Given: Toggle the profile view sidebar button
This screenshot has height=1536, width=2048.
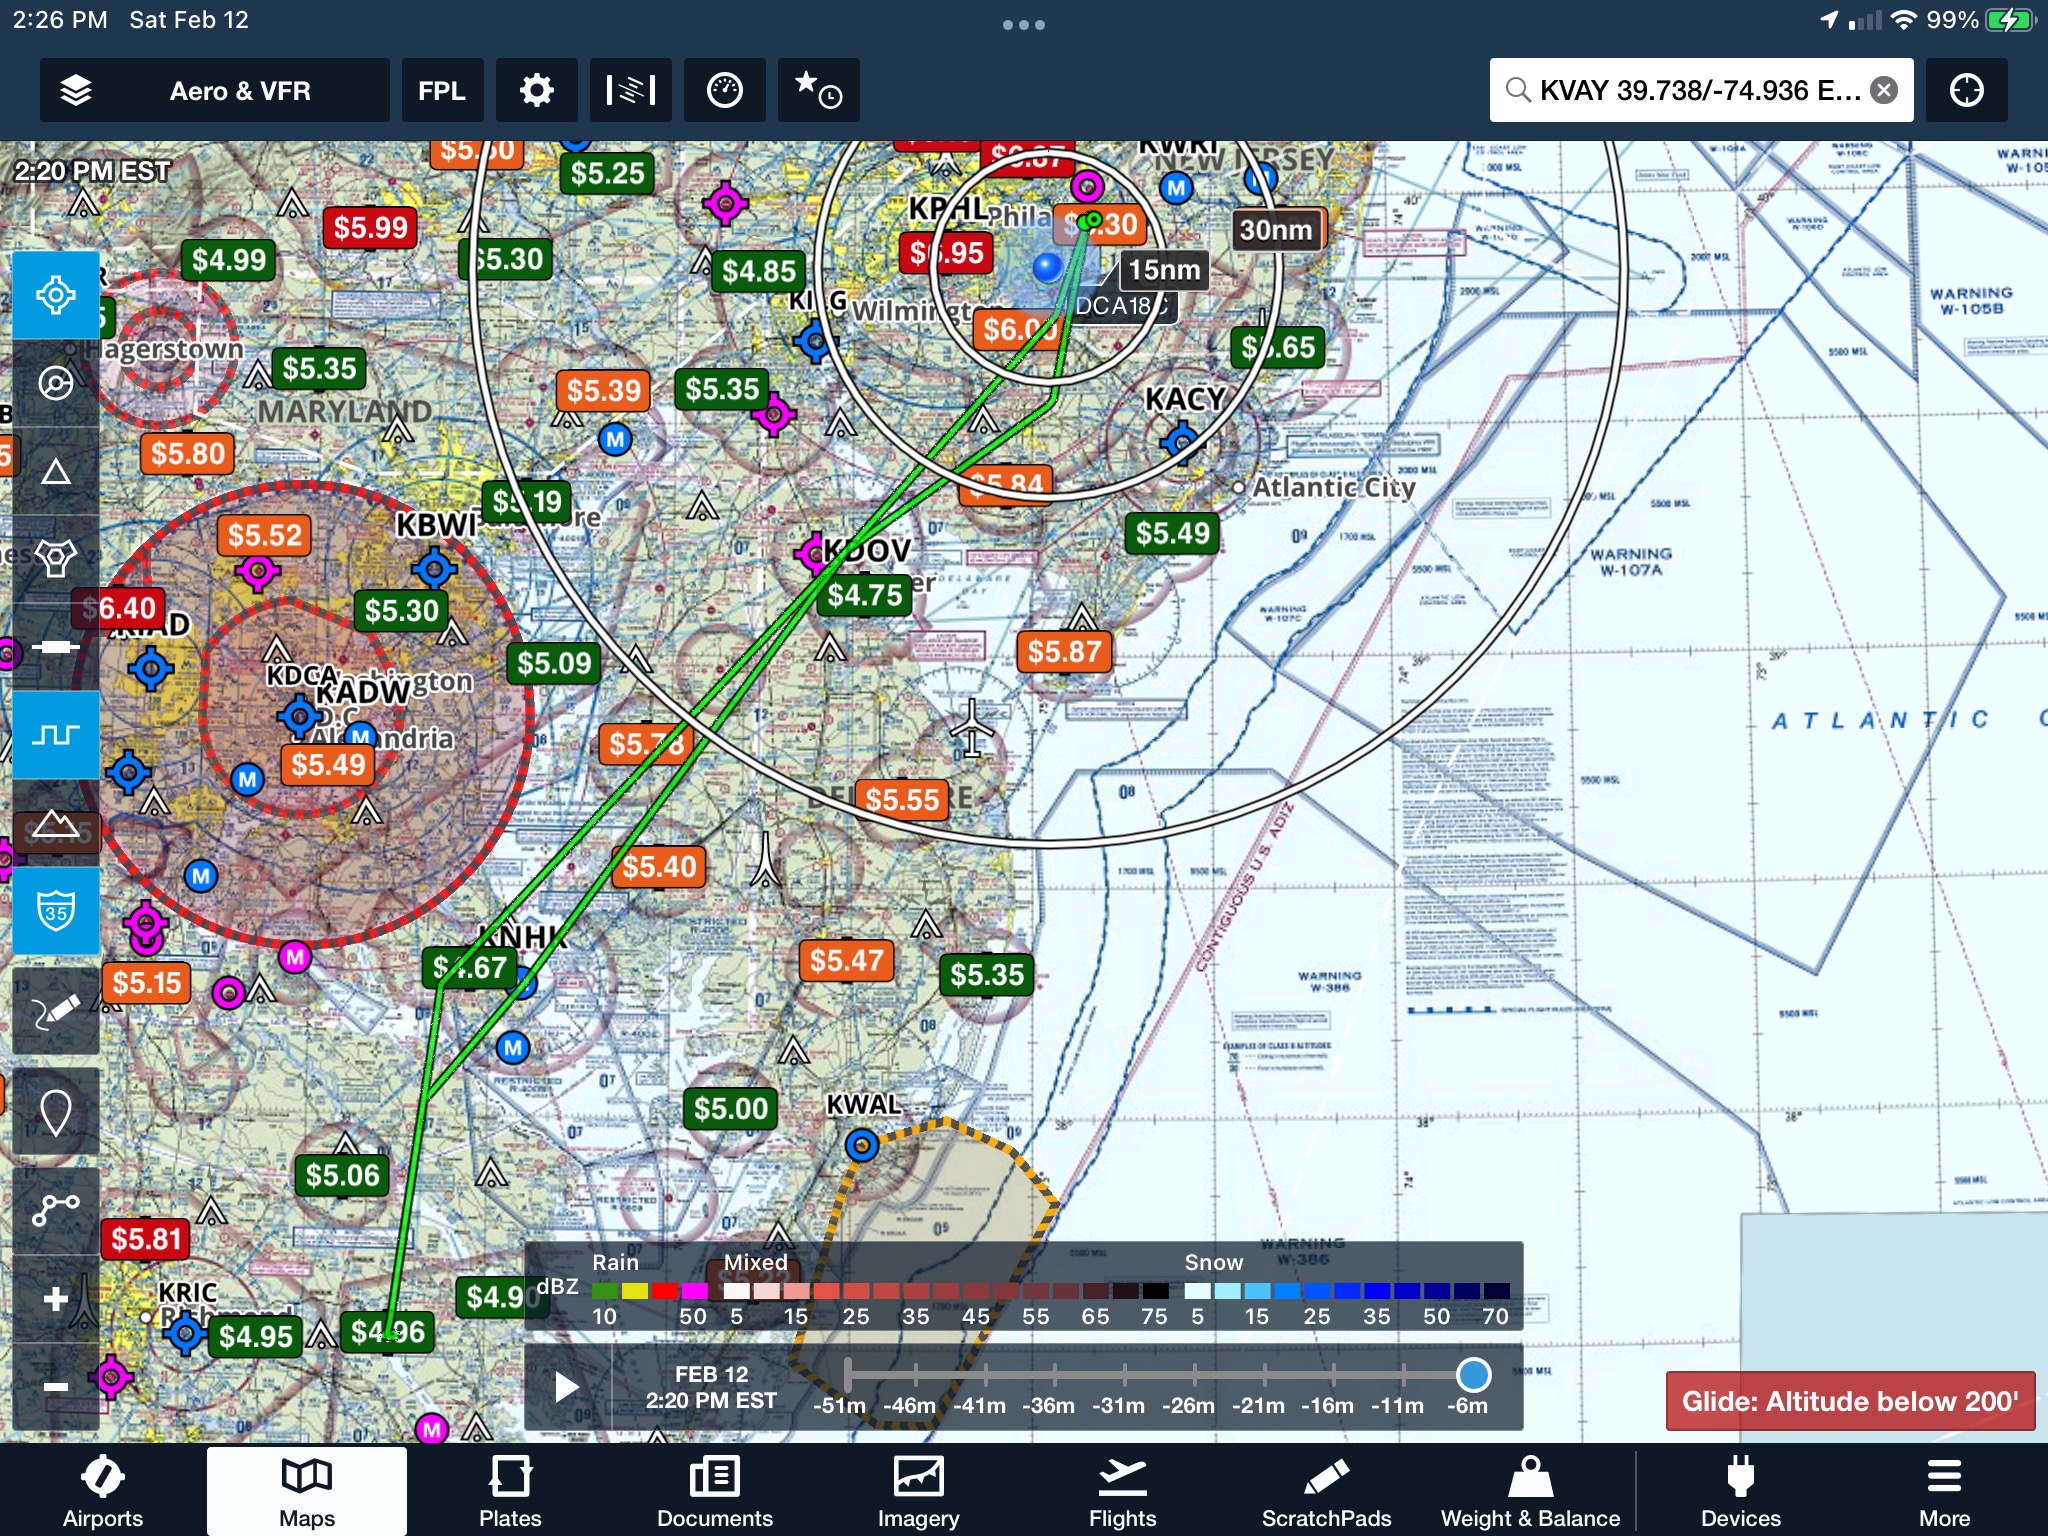Looking at the screenshot, I should pos(56,735).
